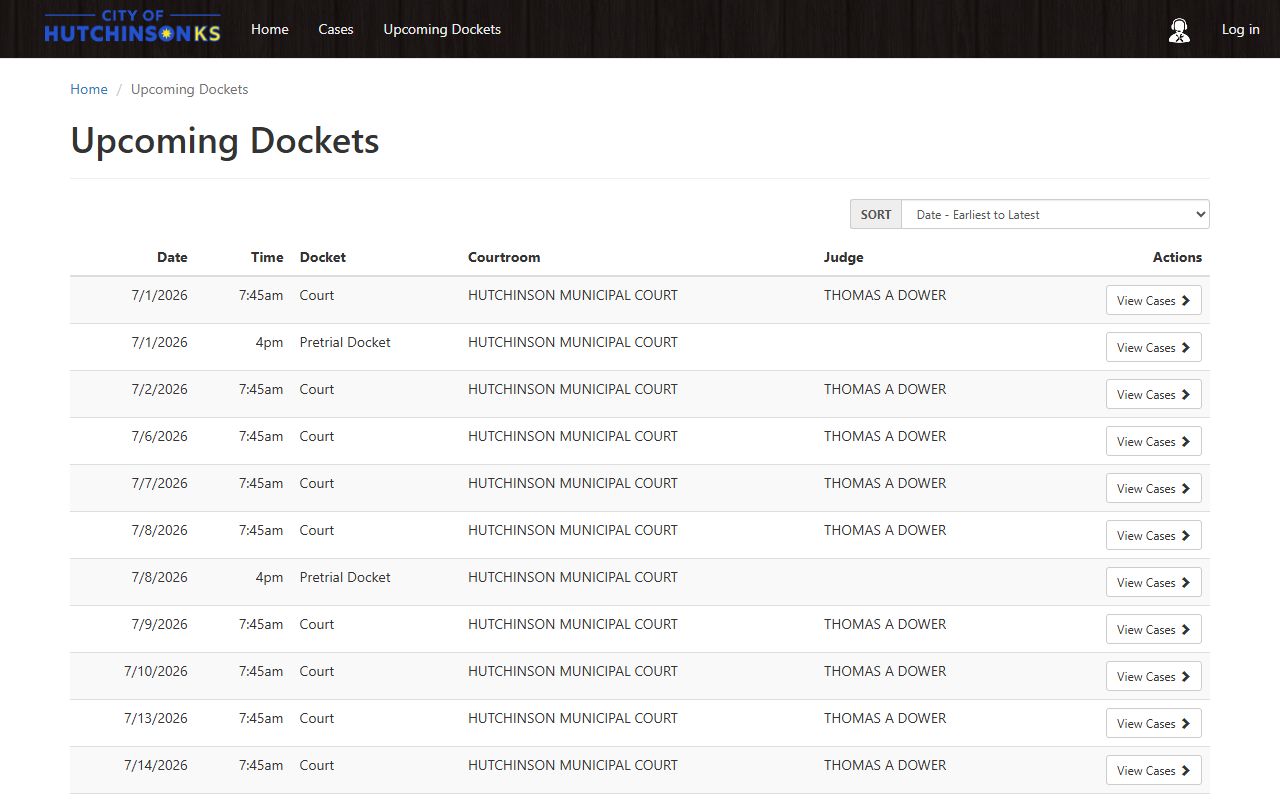View cases for 7/1/2026 4pm Pretrial Docket

[x=1153, y=347]
